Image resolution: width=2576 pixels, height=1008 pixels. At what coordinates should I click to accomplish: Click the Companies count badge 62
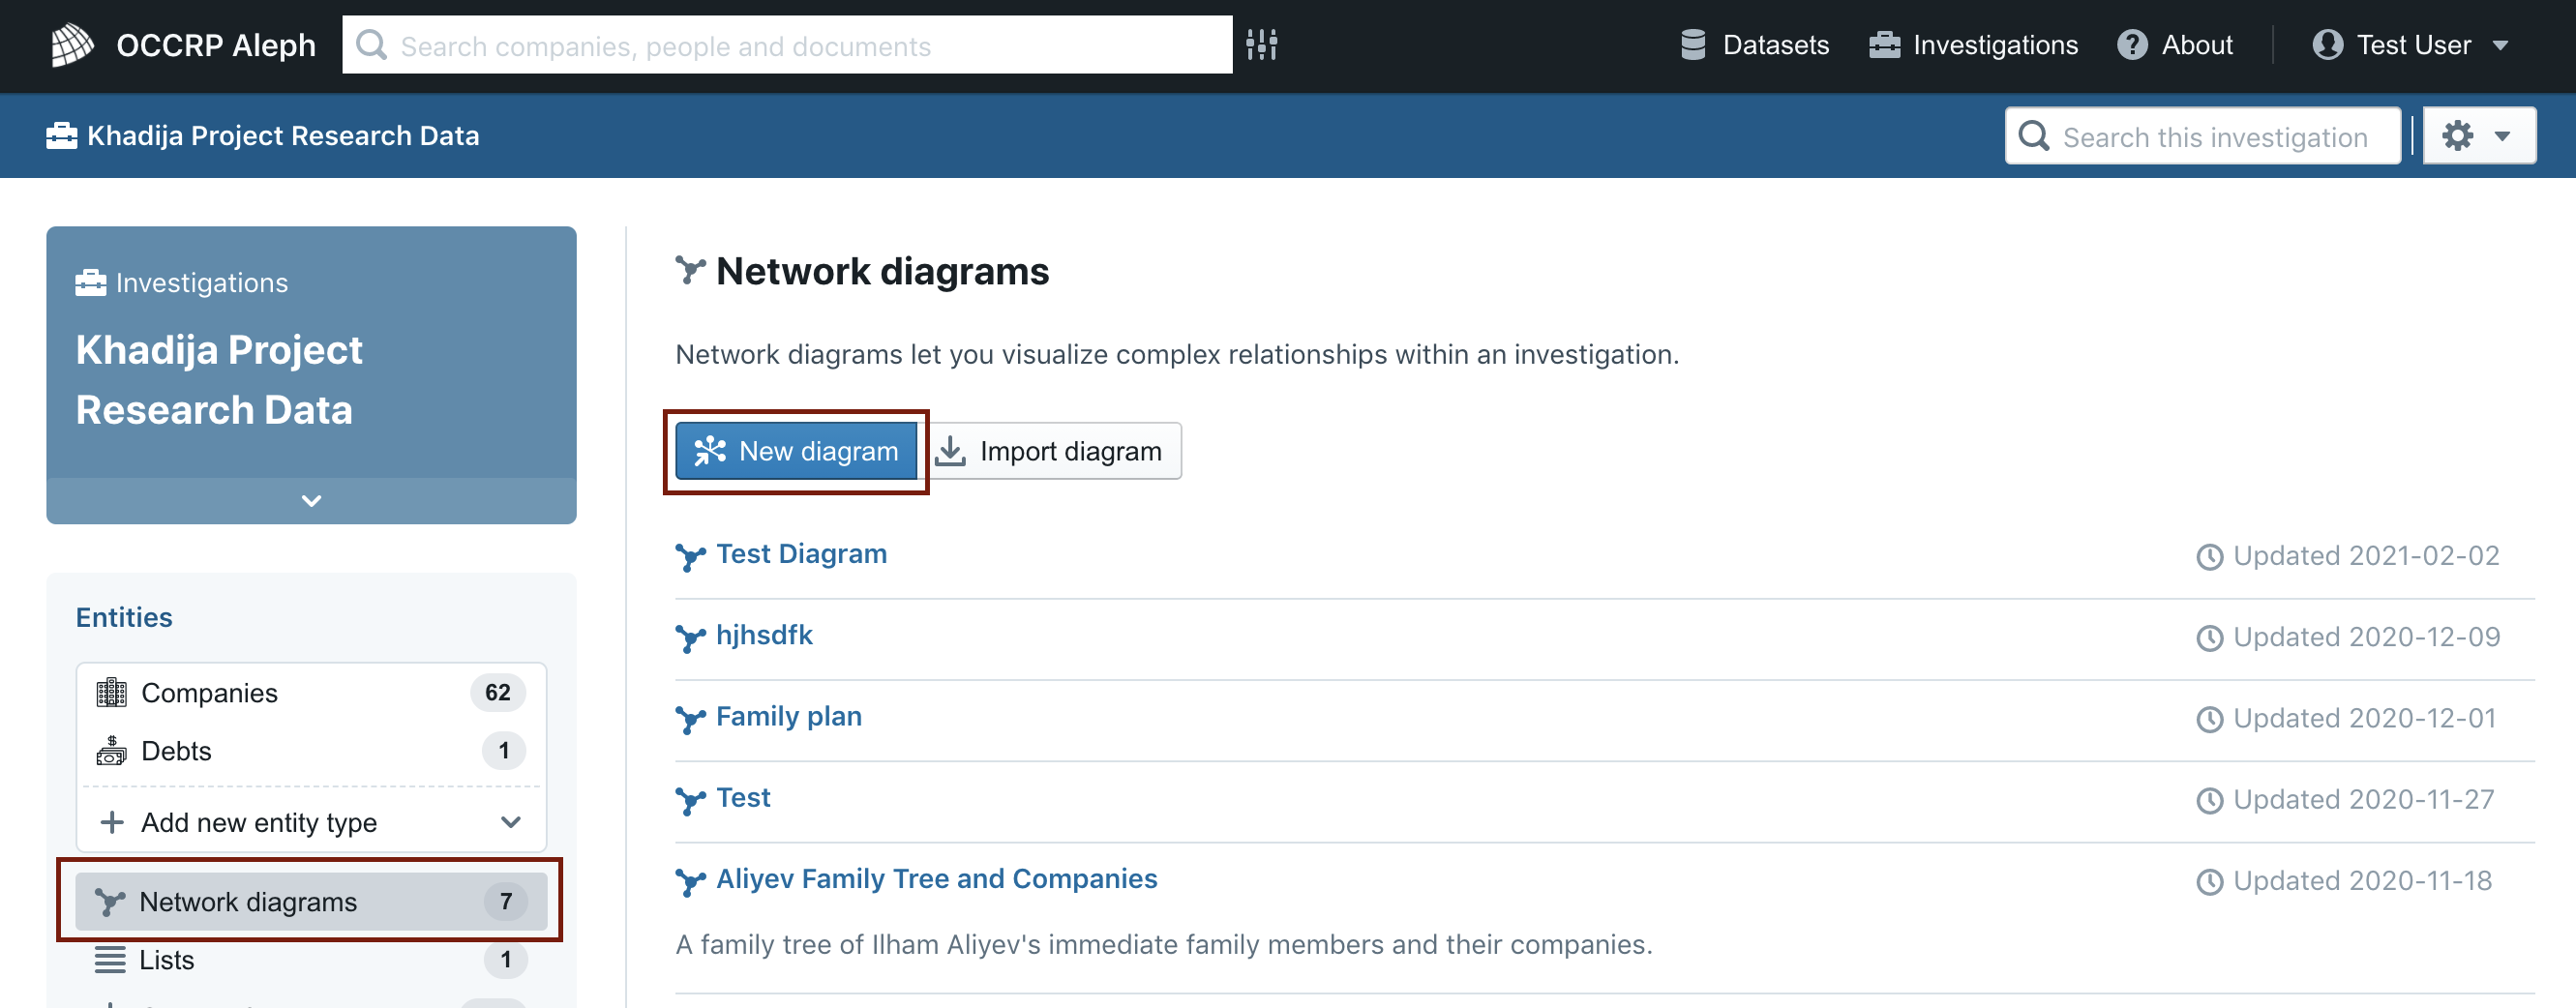pyautogui.click(x=497, y=692)
